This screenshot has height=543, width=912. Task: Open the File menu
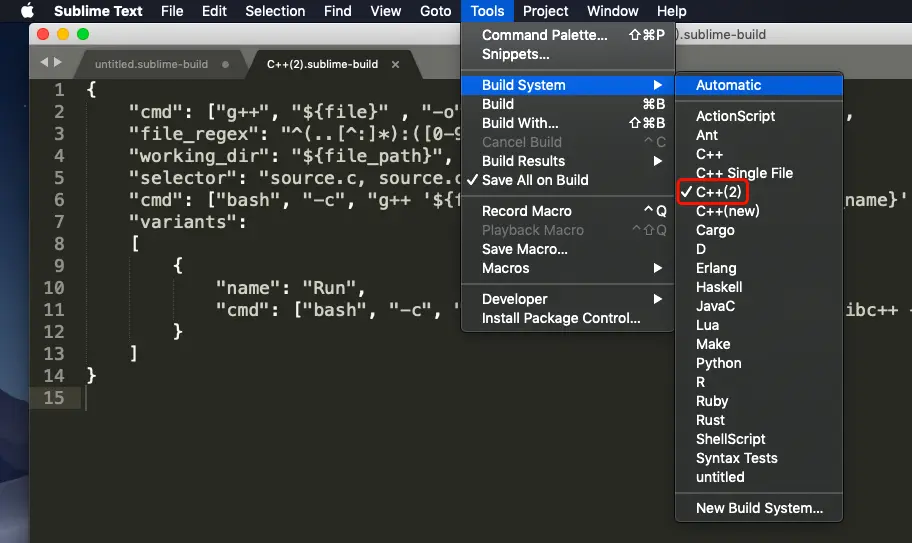point(172,11)
